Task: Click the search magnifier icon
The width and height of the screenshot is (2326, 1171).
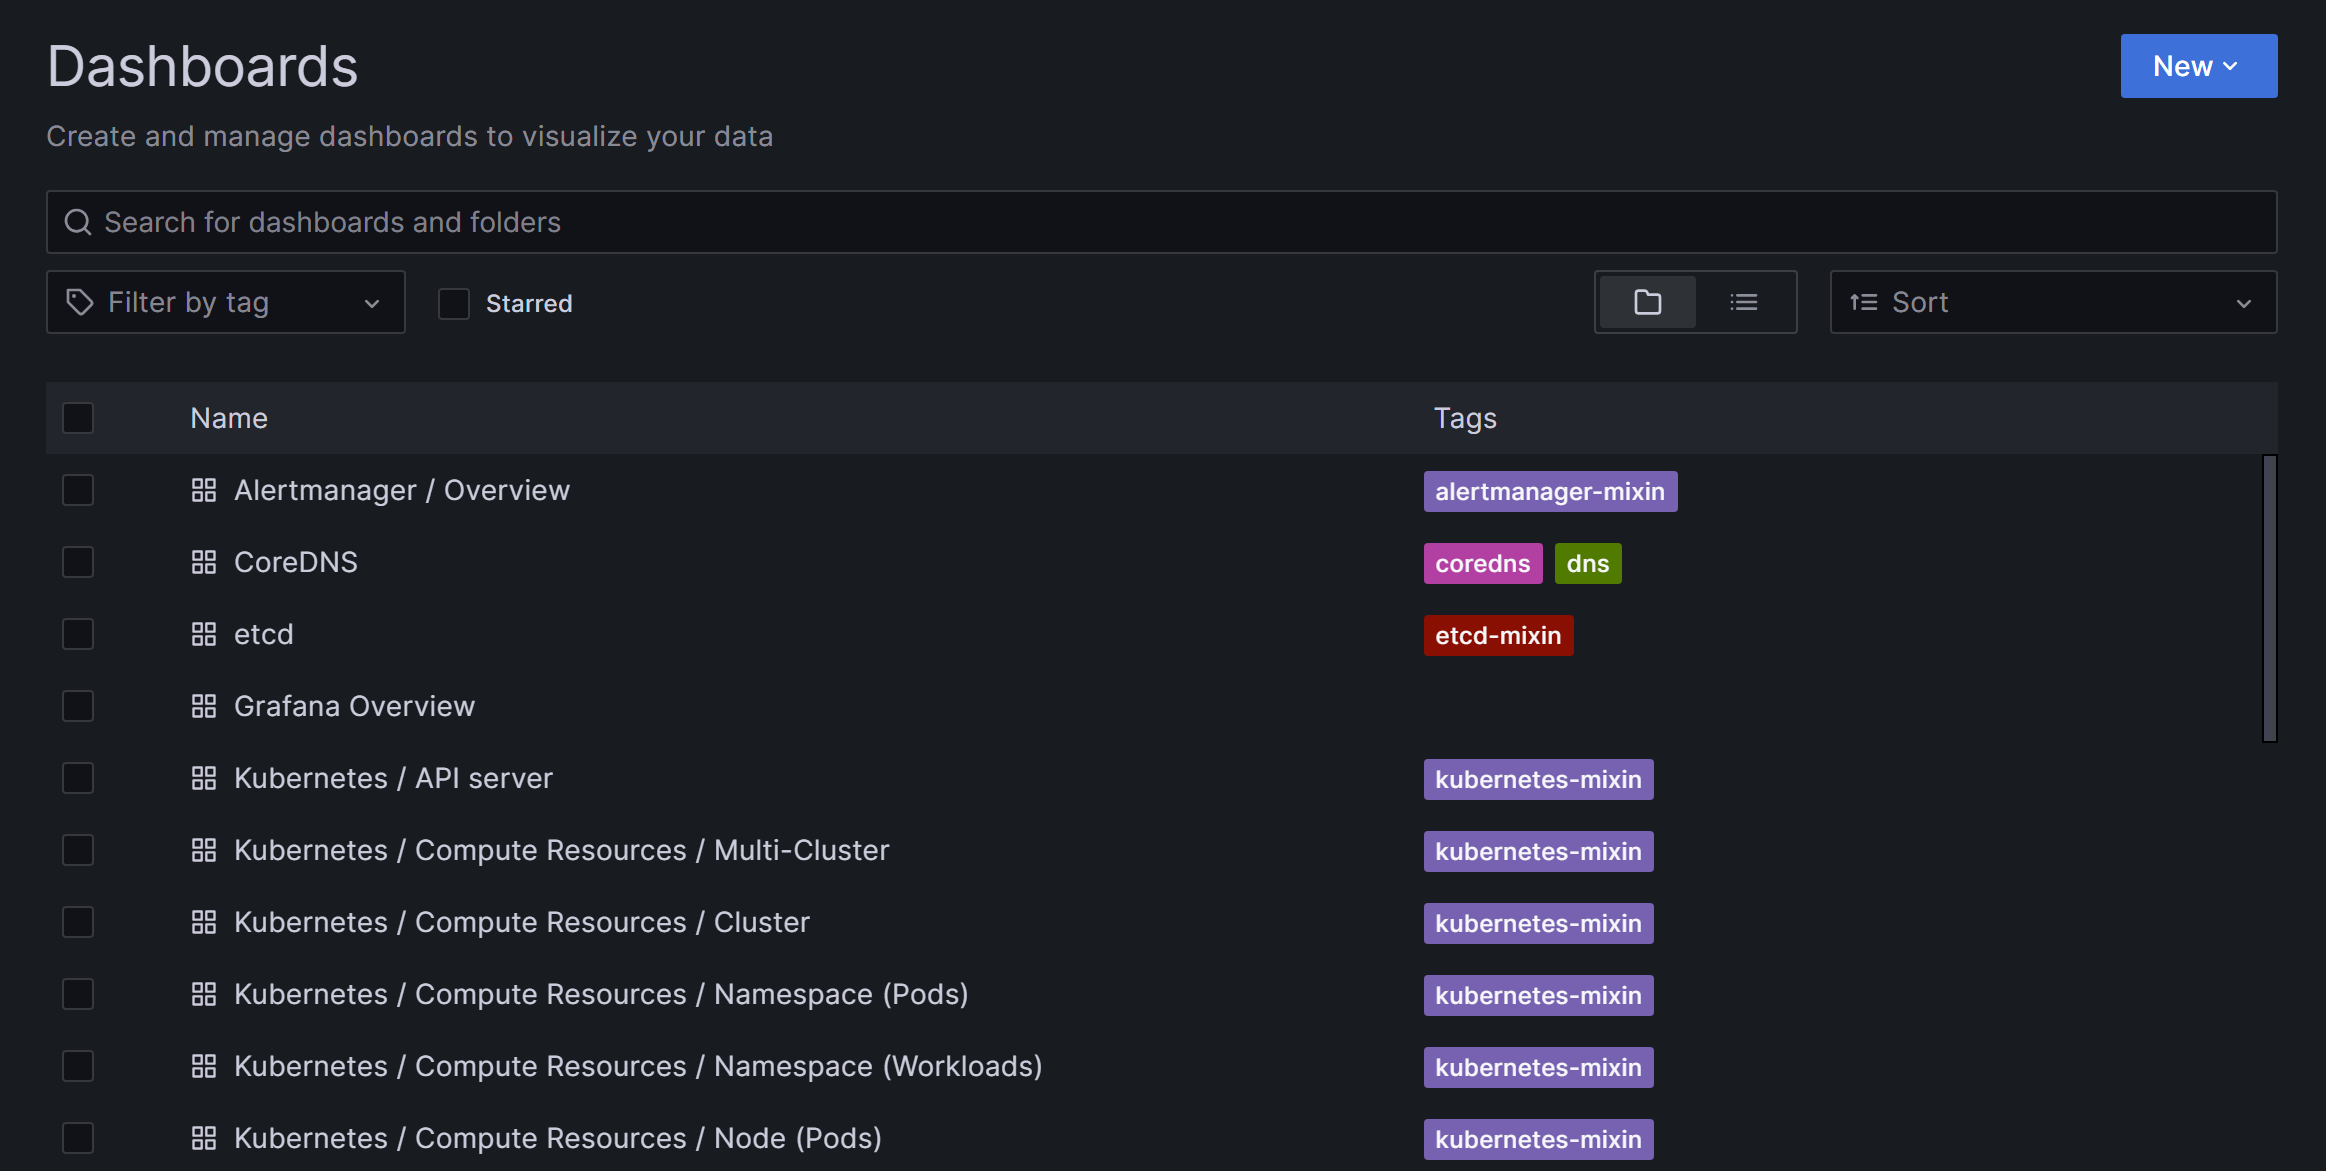Action: point(78,222)
